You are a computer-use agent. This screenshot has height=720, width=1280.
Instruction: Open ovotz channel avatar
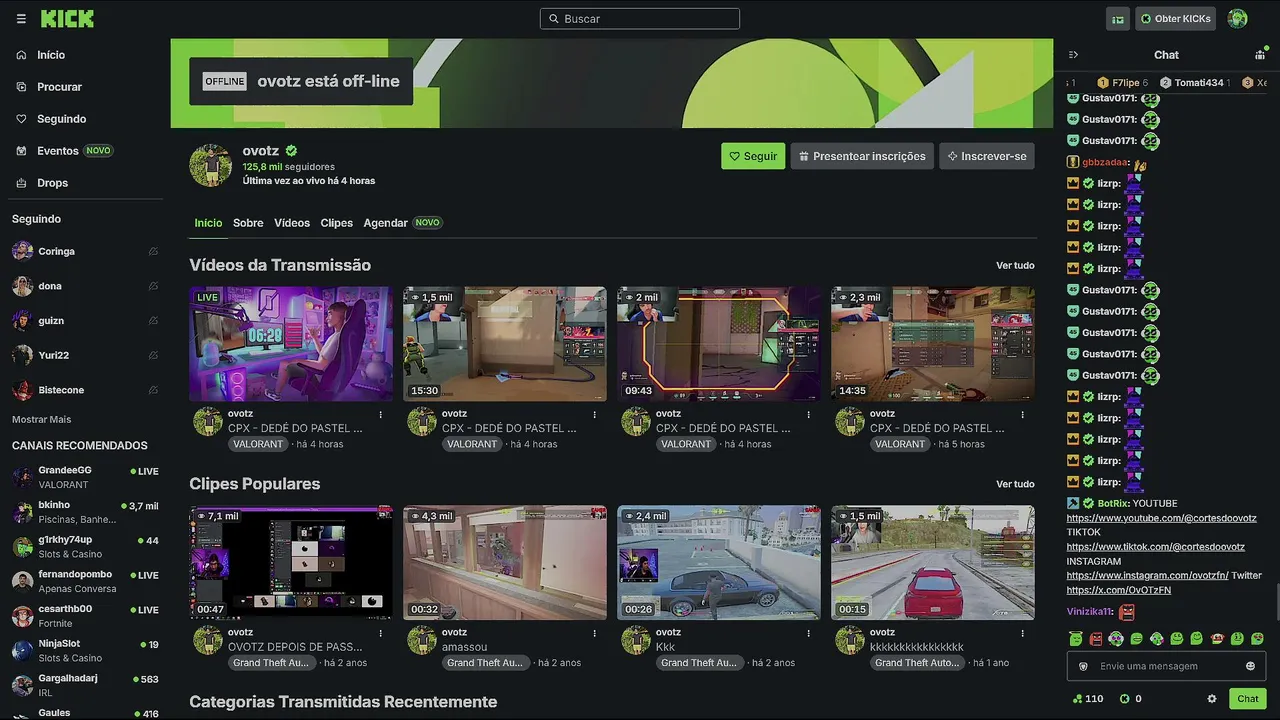(211, 165)
